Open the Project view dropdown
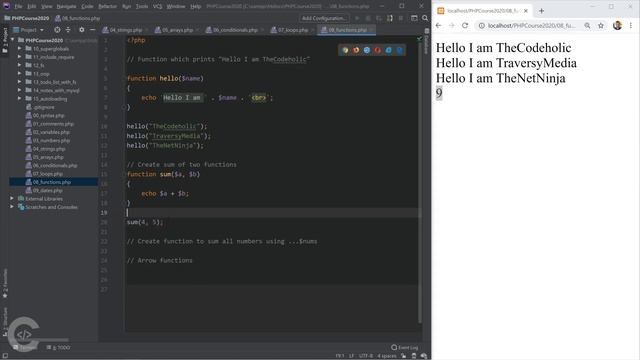Image resolution: width=640 pixels, height=360 pixels. click(29, 30)
